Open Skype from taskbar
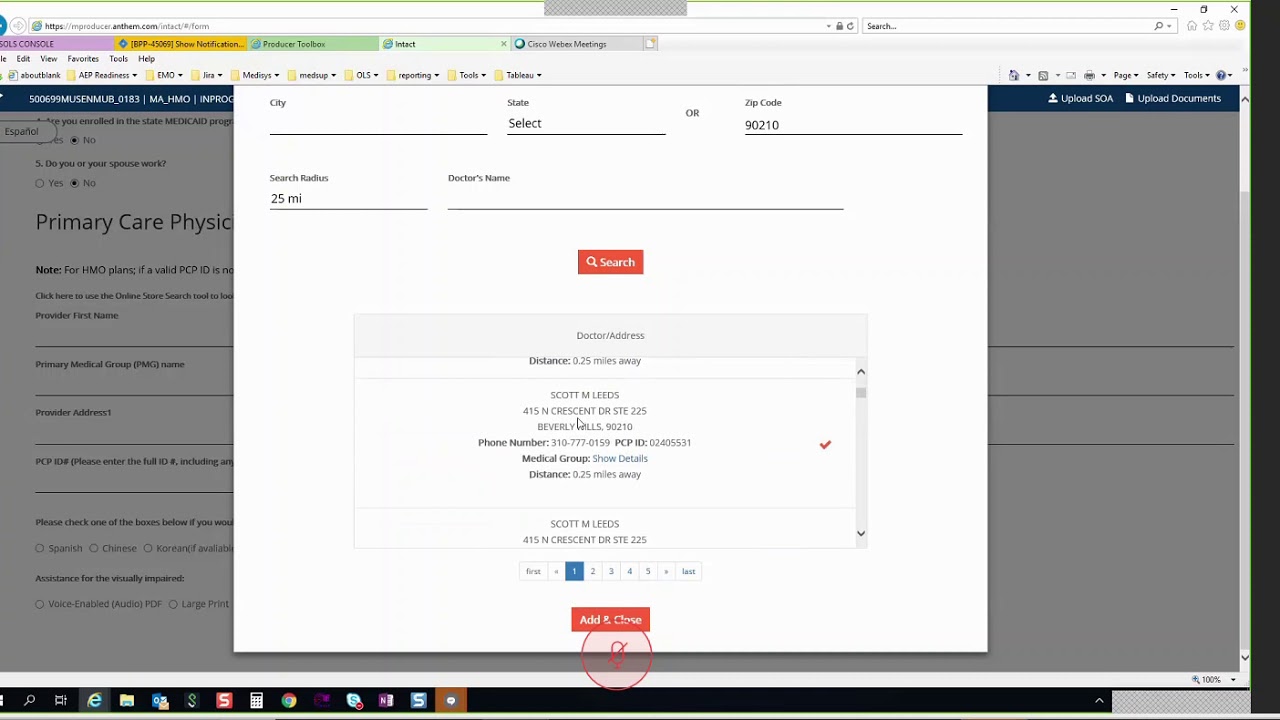This screenshot has height=720, width=1280. [354, 701]
